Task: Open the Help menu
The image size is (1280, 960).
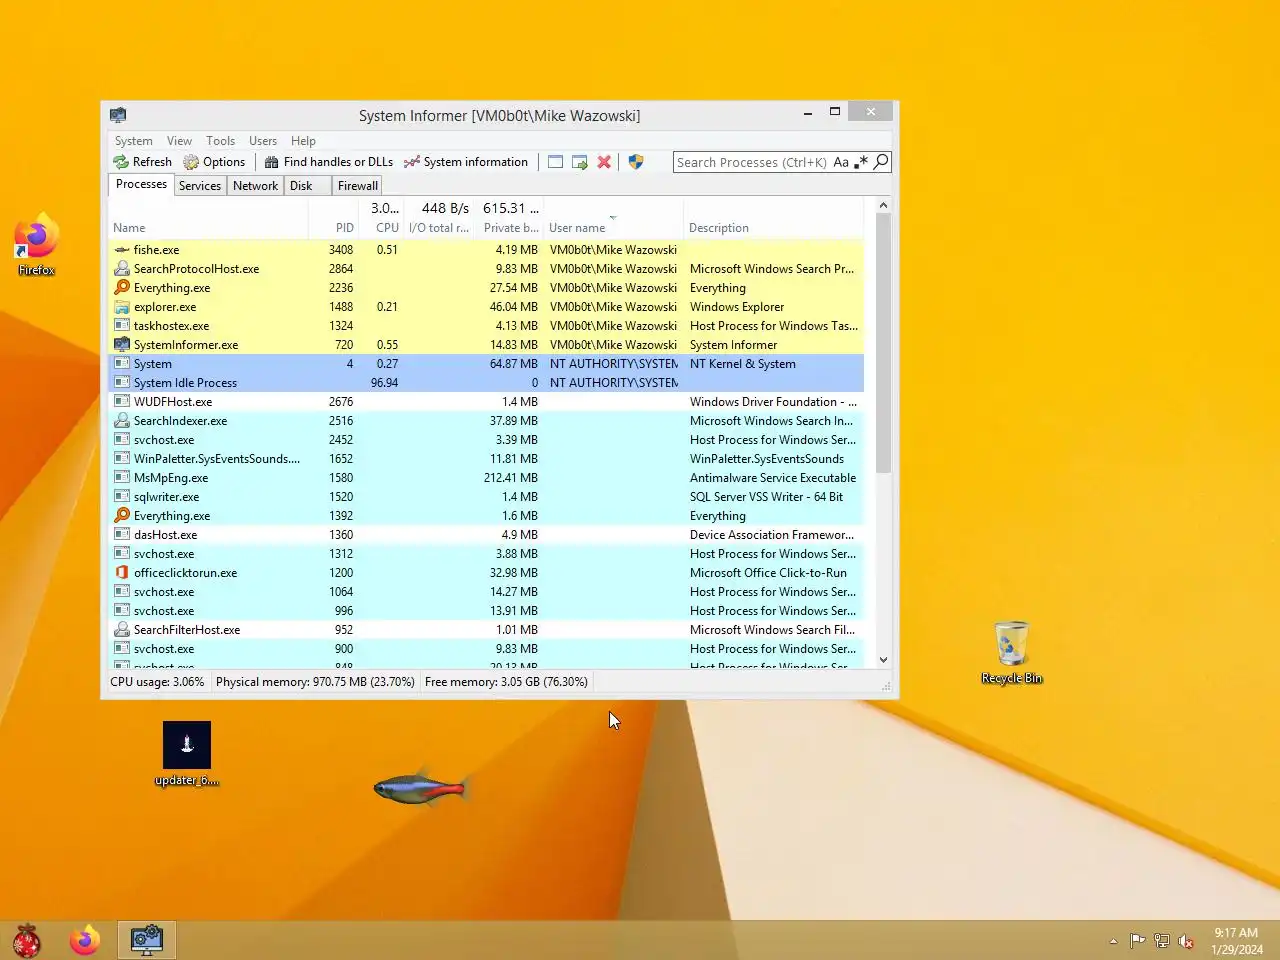Action: coord(303,141)
